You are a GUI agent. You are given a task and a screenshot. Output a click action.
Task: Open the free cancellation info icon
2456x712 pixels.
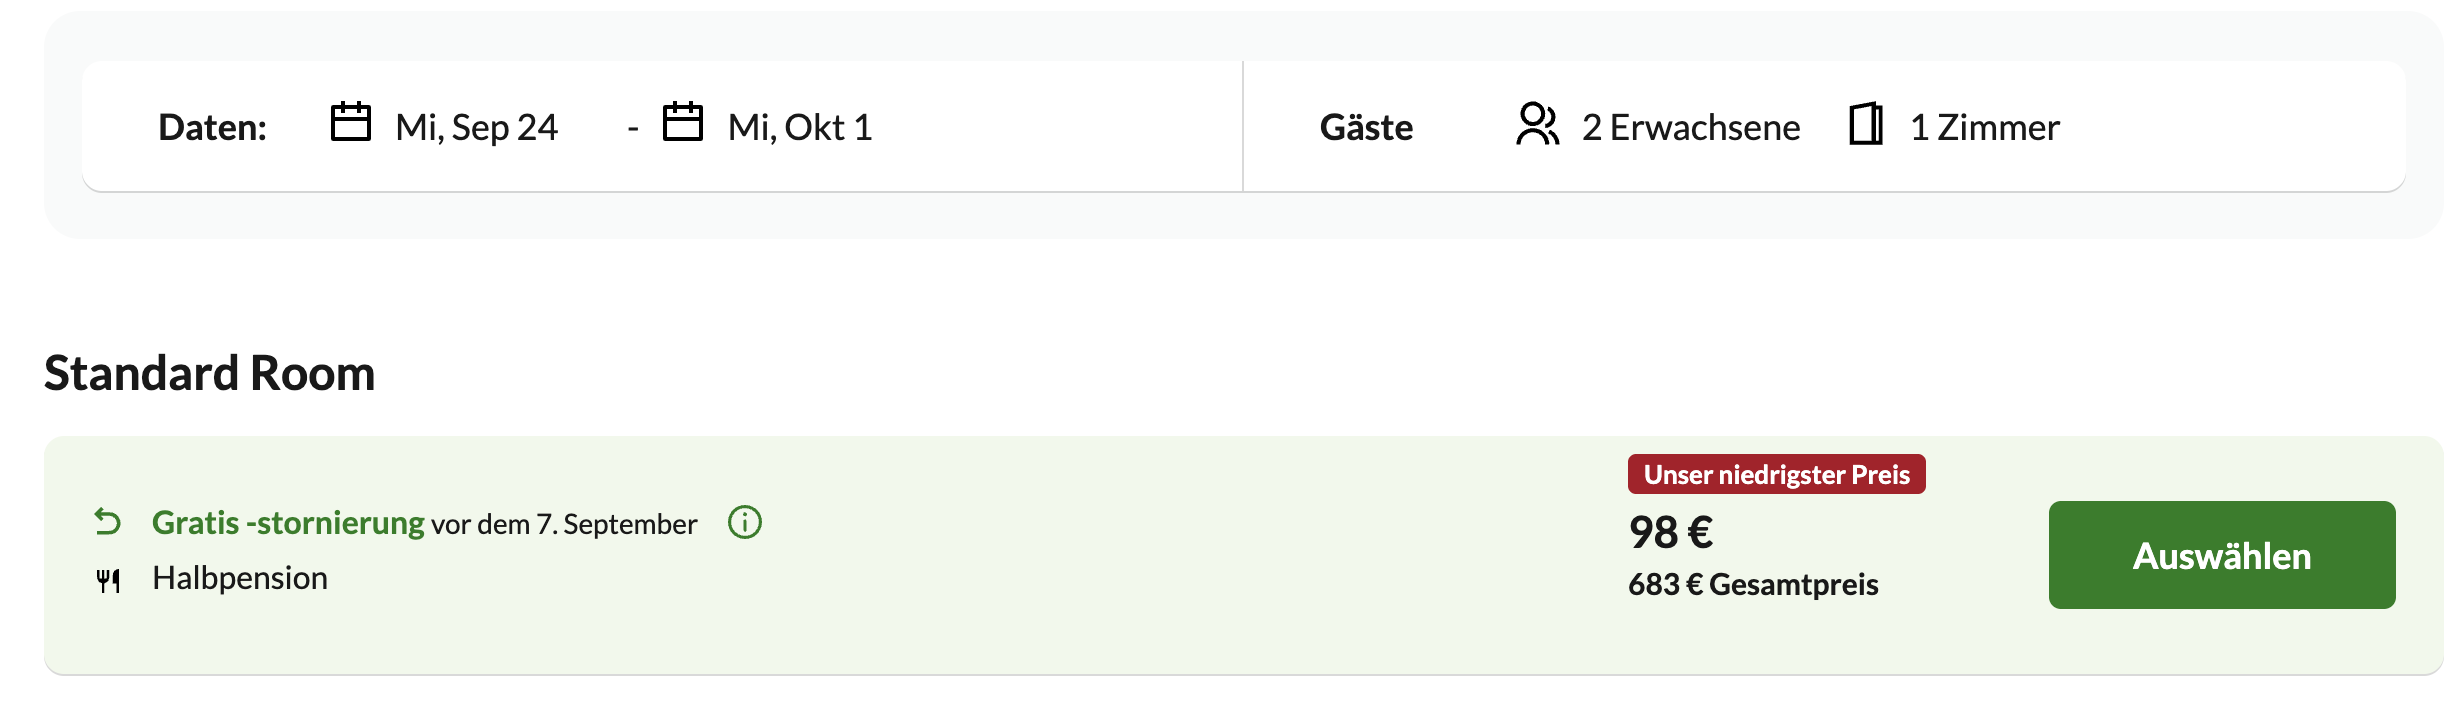pyautogui.click(x=745, y=522)
